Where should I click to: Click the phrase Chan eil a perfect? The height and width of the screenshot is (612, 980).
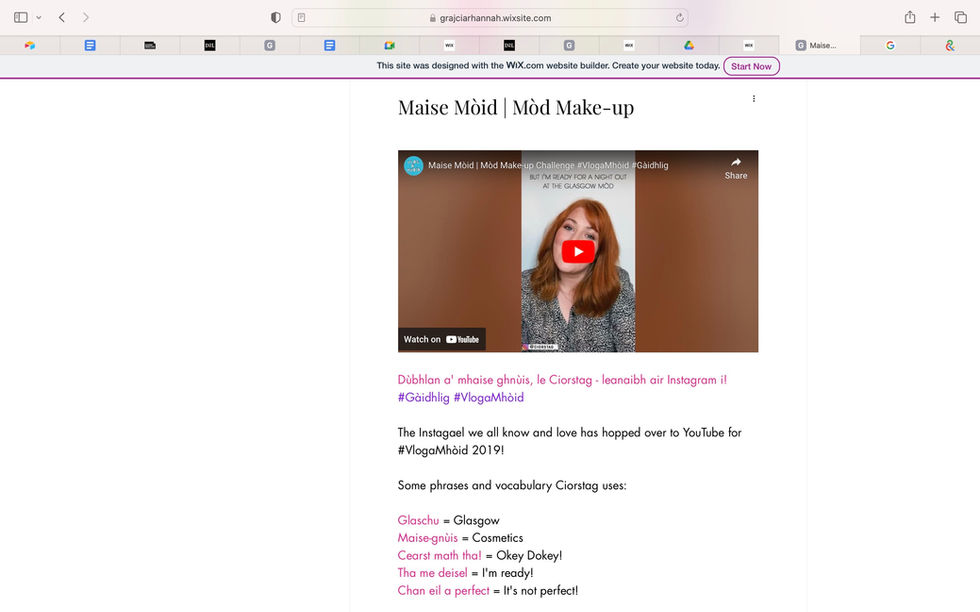coord(444,590)
